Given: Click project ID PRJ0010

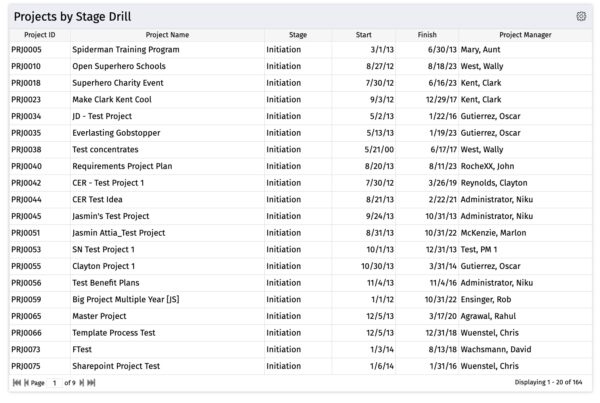Looking at the screenshot, I should (x=26, y=66).
